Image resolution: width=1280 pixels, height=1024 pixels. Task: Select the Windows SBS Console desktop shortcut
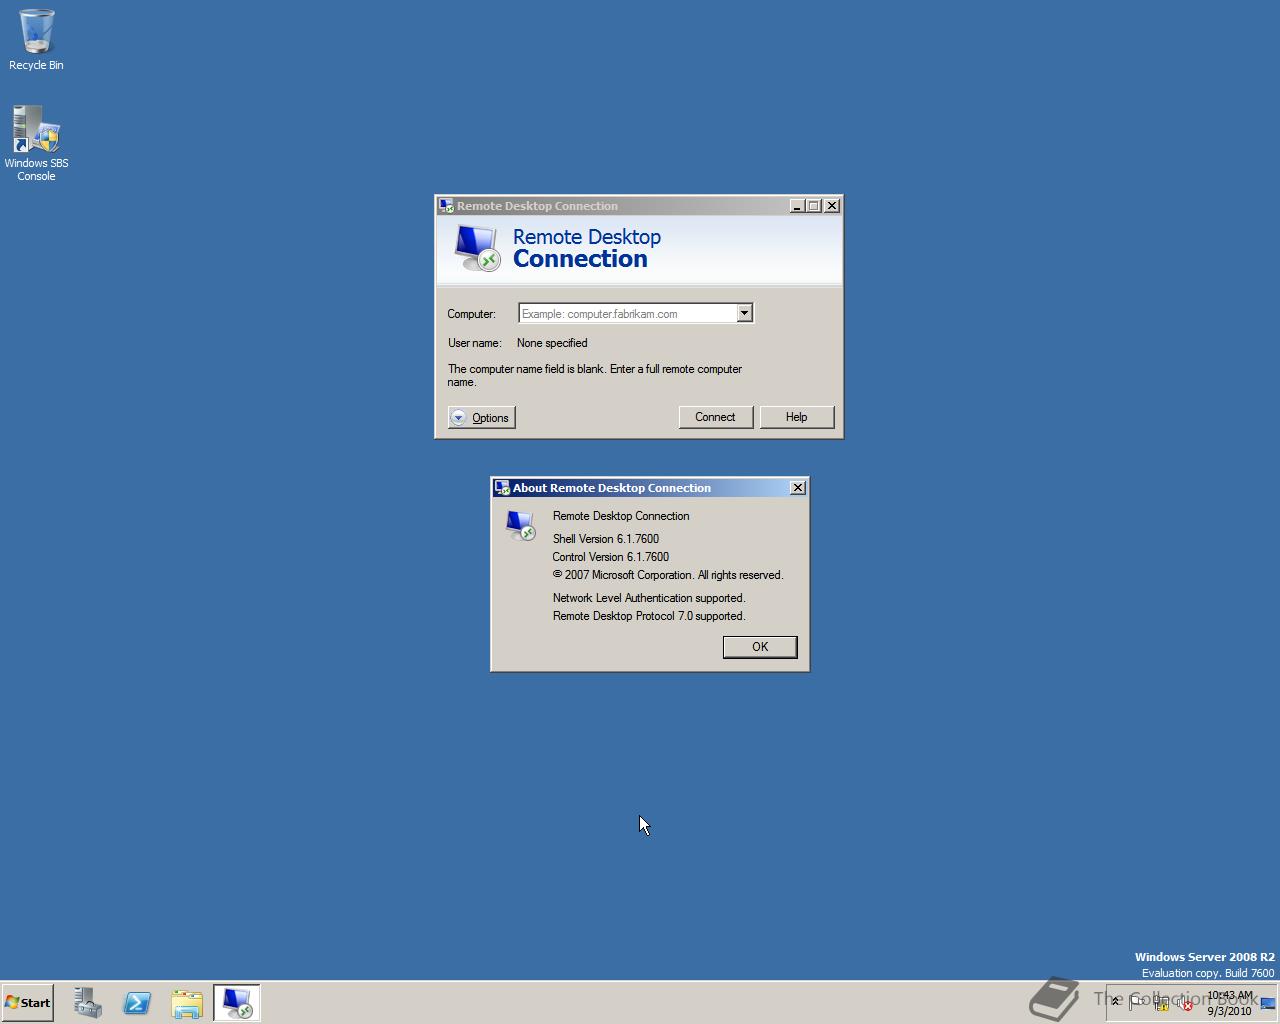(x=36, y=144)
